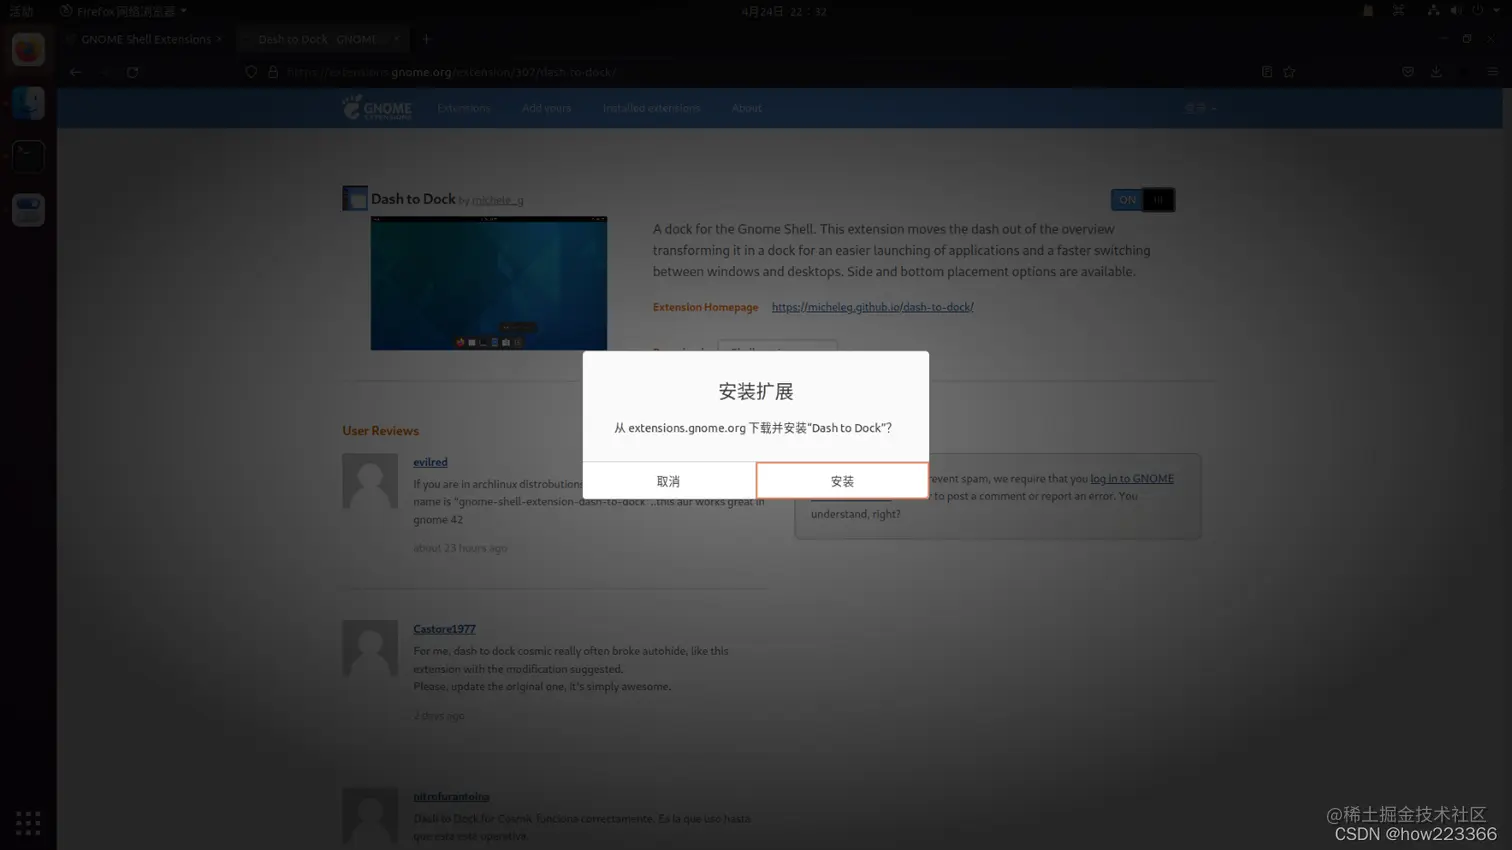Show tracking protection shield info
Image resolution: width=1512 pixels, height=850 pixels.
pyautogui.click(x=251, y=72)
